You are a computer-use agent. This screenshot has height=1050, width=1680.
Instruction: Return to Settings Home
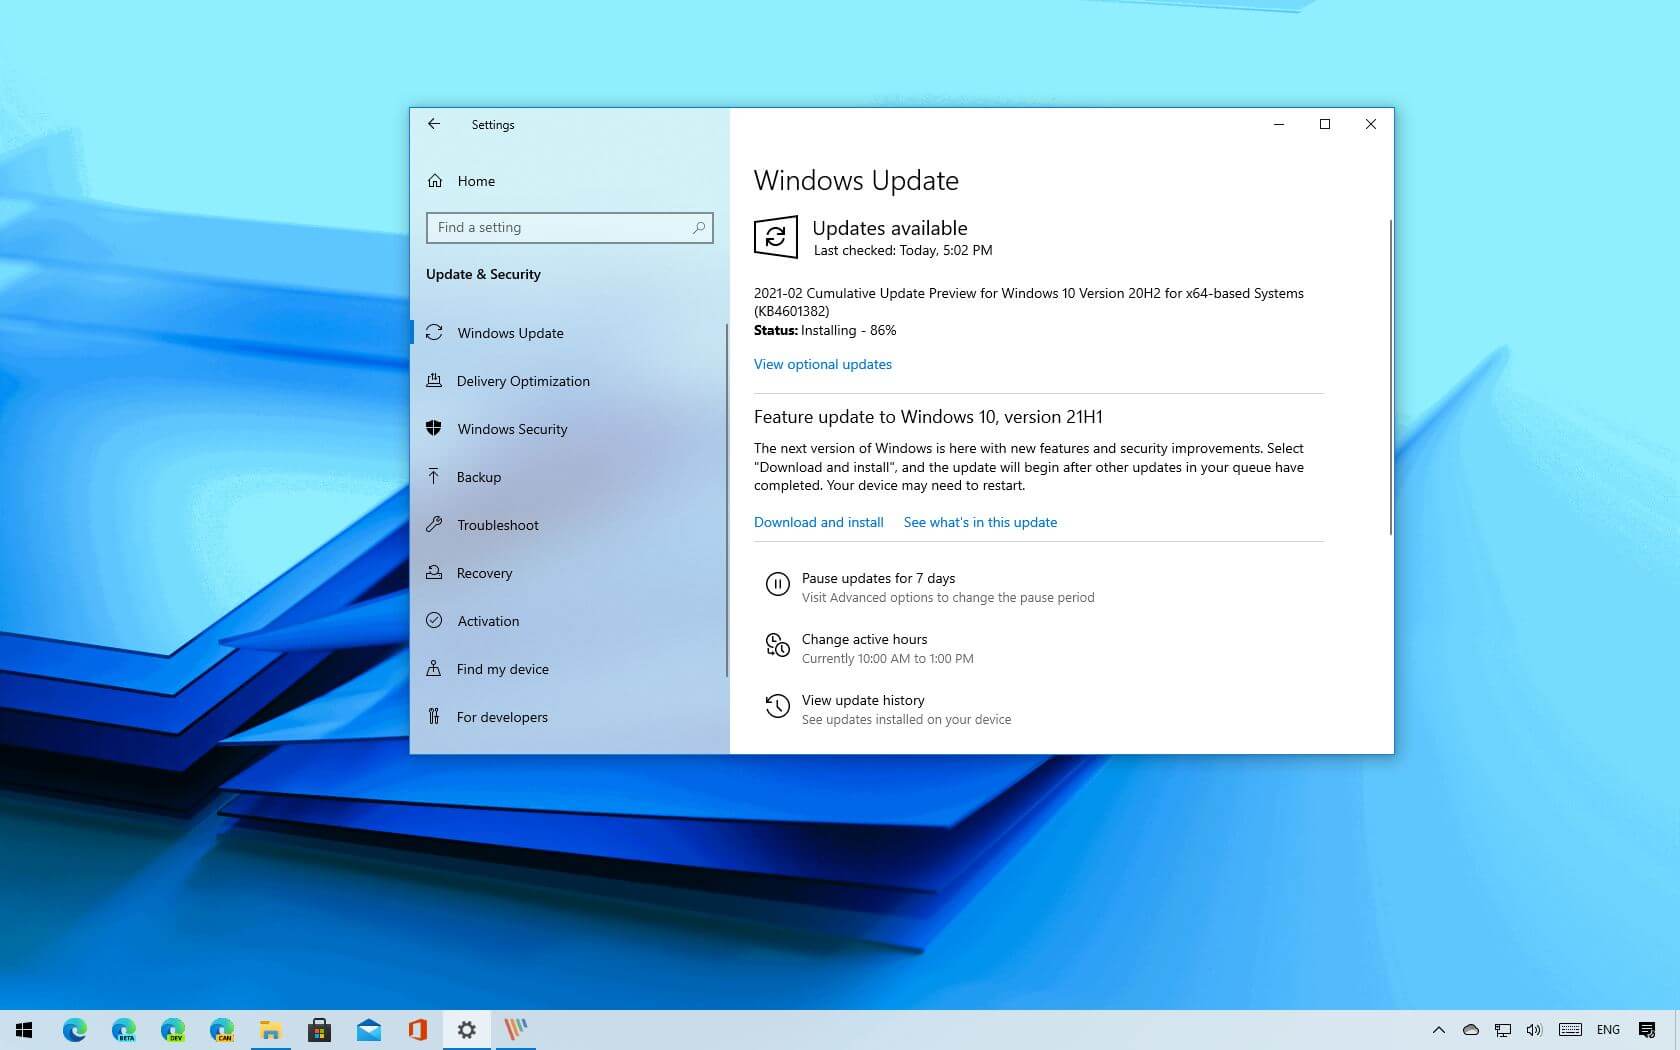point(476,181)
